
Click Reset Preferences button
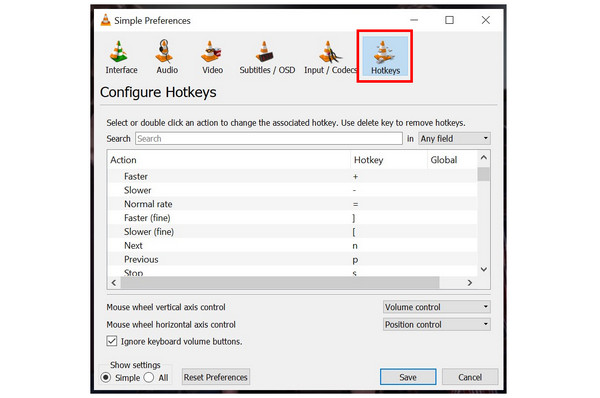pyautogui.click(x=215, y=377)
